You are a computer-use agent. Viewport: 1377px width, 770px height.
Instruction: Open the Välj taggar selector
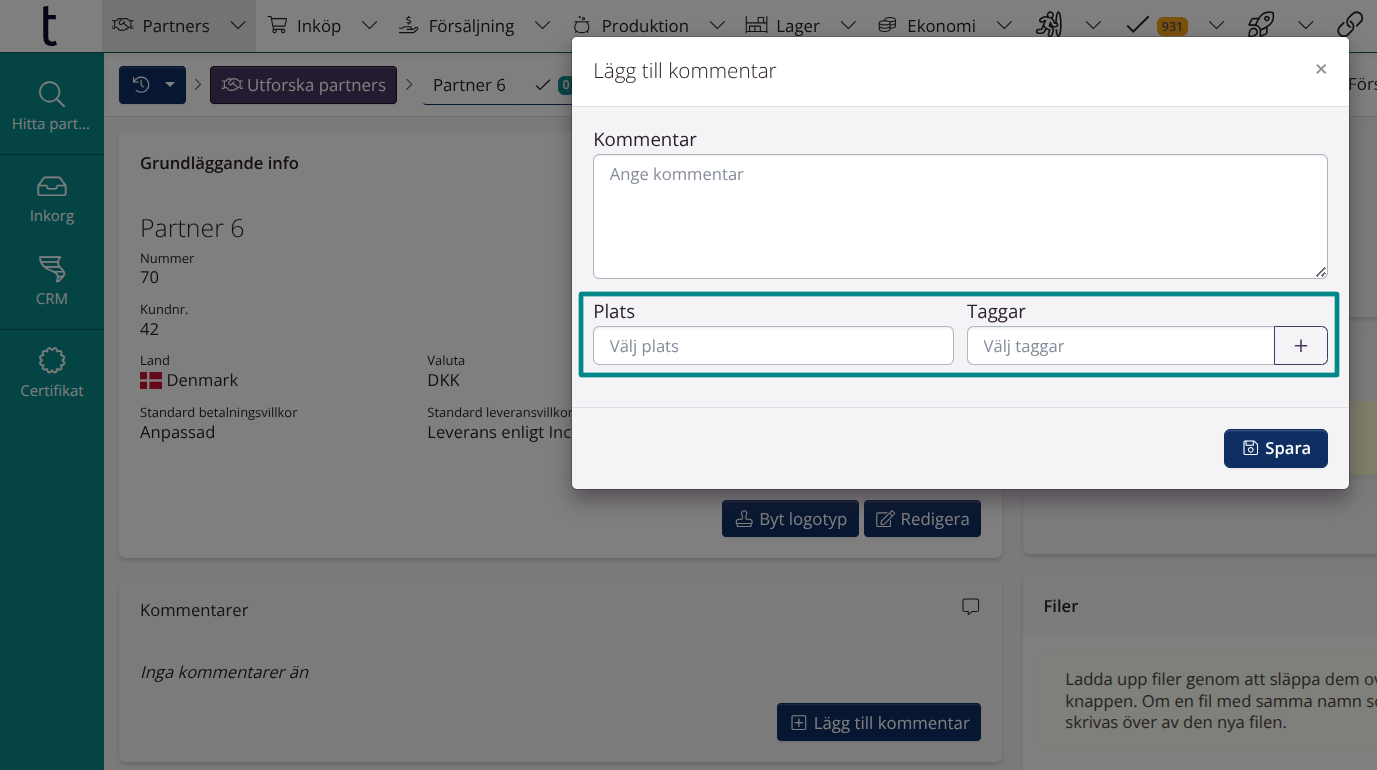[1120, 345]
